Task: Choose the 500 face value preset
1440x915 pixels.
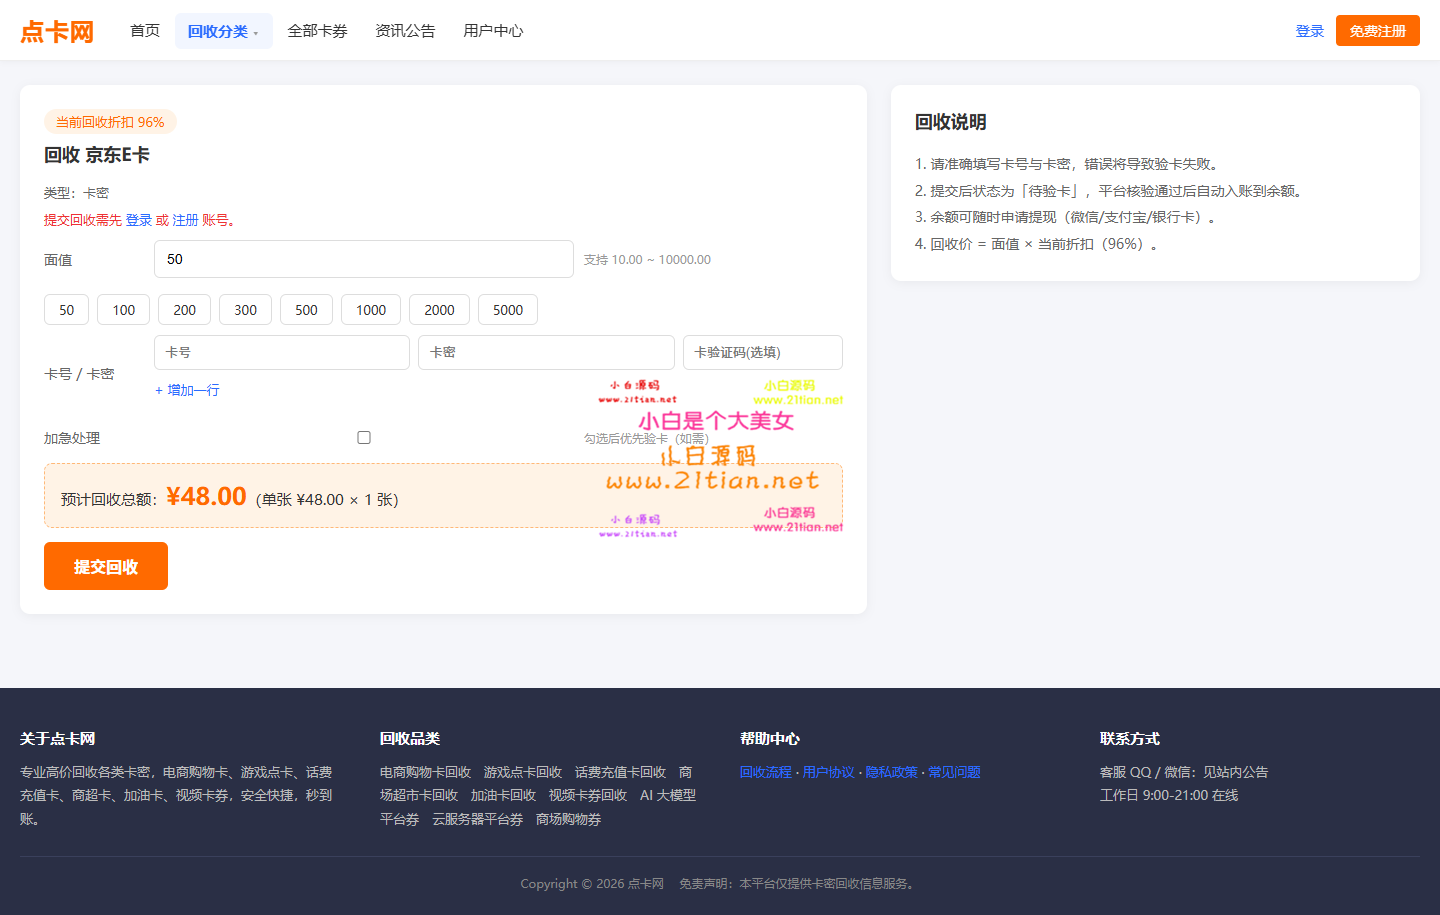Action: pos(306,310)
